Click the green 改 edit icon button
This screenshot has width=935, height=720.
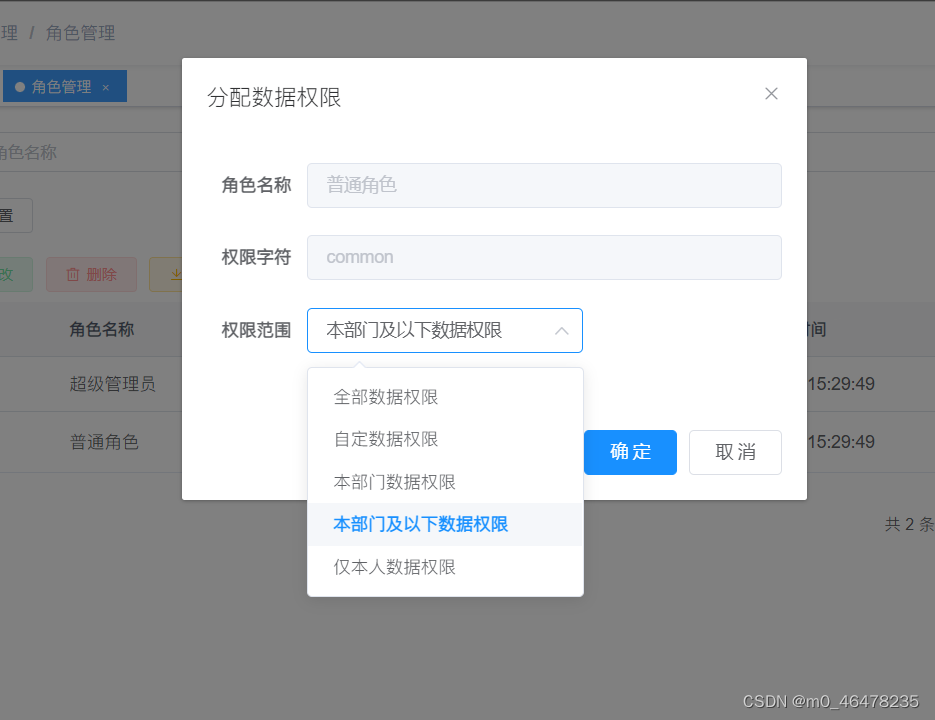[10, 274]
